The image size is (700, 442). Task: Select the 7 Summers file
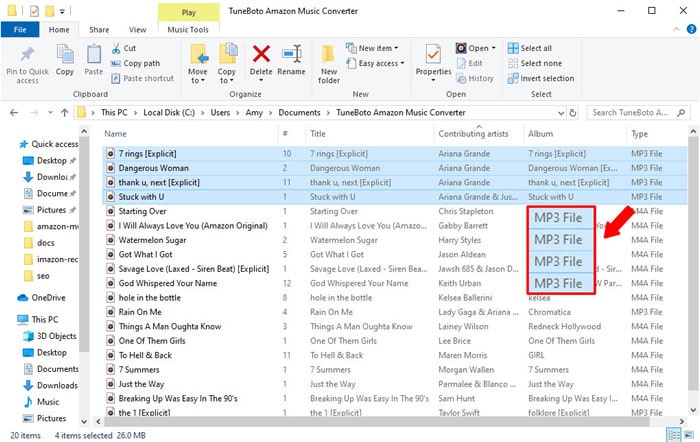pos(139,369)
